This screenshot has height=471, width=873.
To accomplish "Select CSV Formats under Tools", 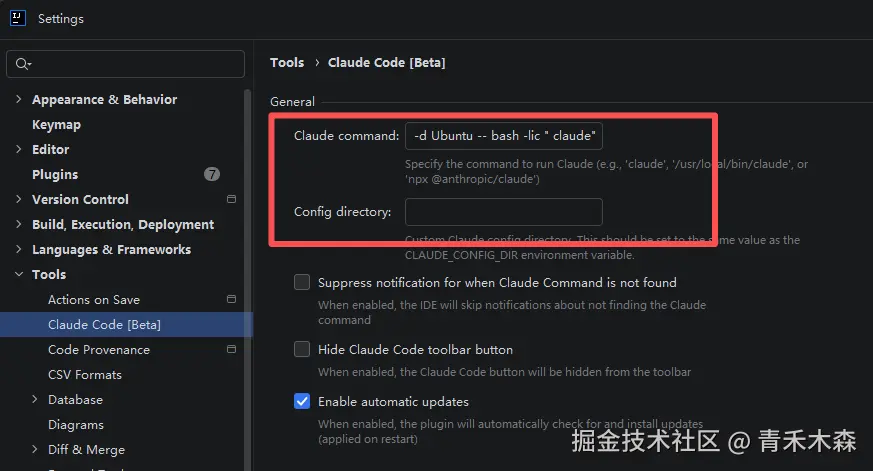I will click(x=85, y=375).
